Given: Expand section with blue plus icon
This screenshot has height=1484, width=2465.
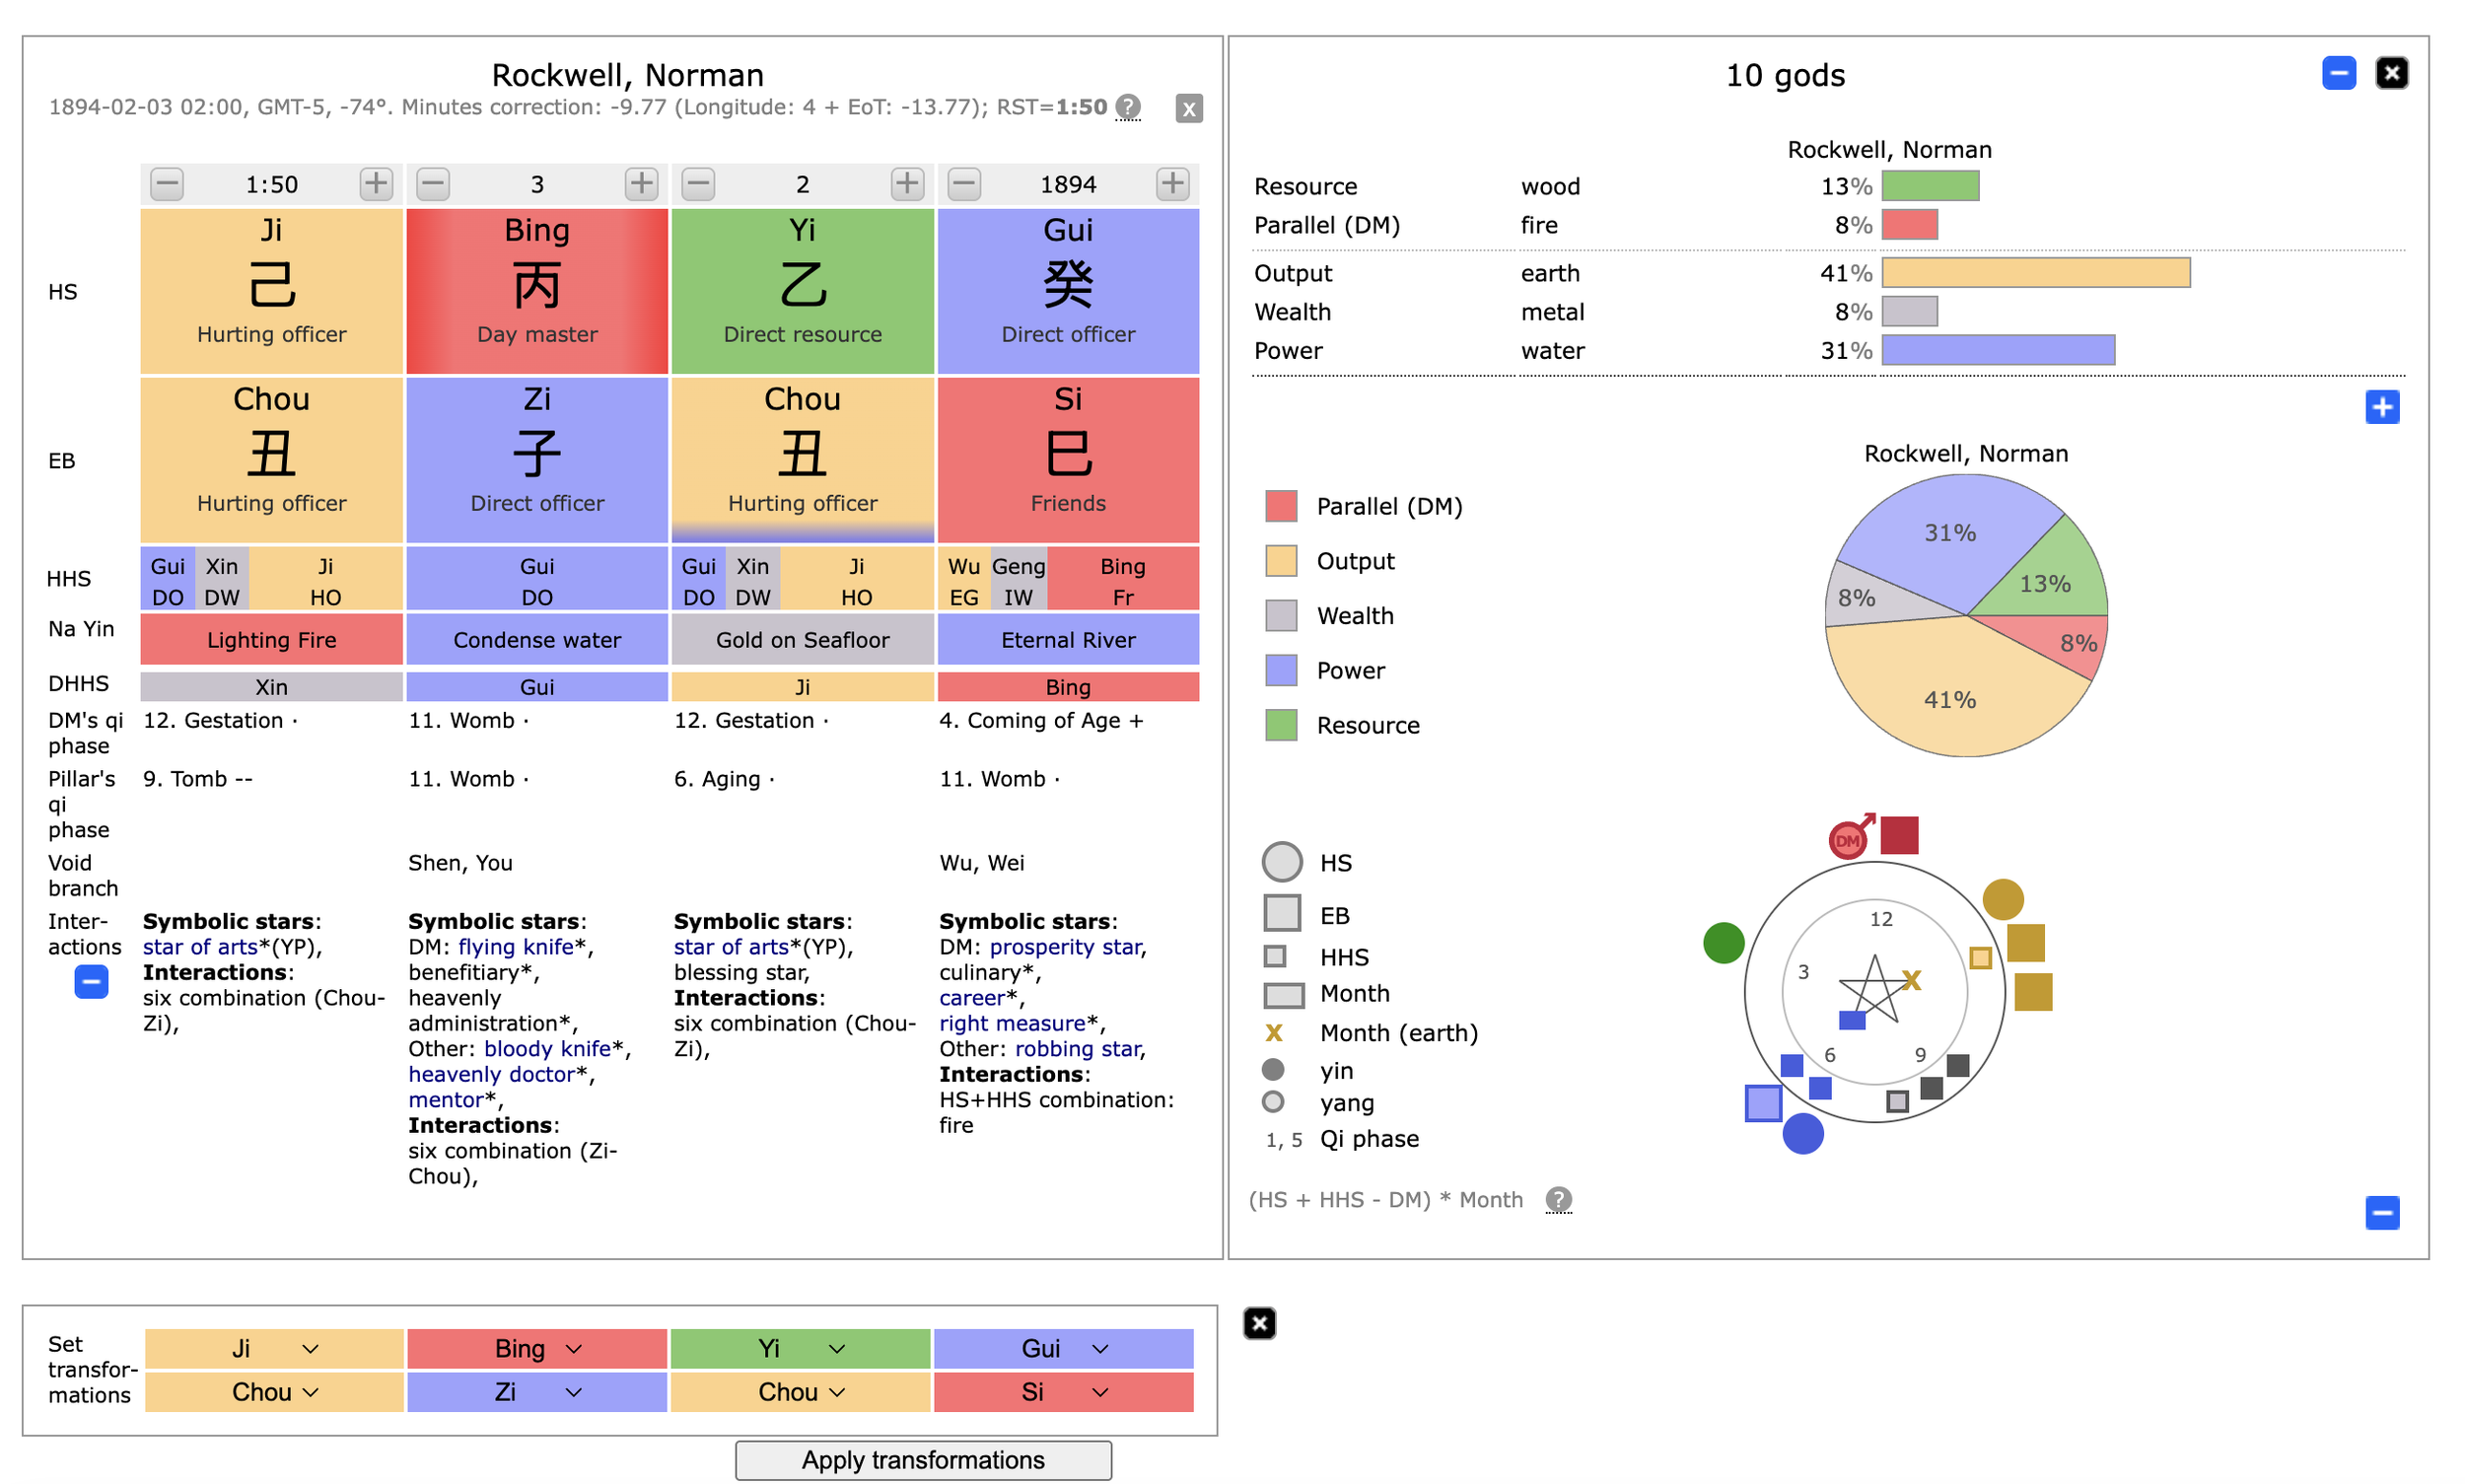Looking at the screenshot, I should (x=2382, y=407).
